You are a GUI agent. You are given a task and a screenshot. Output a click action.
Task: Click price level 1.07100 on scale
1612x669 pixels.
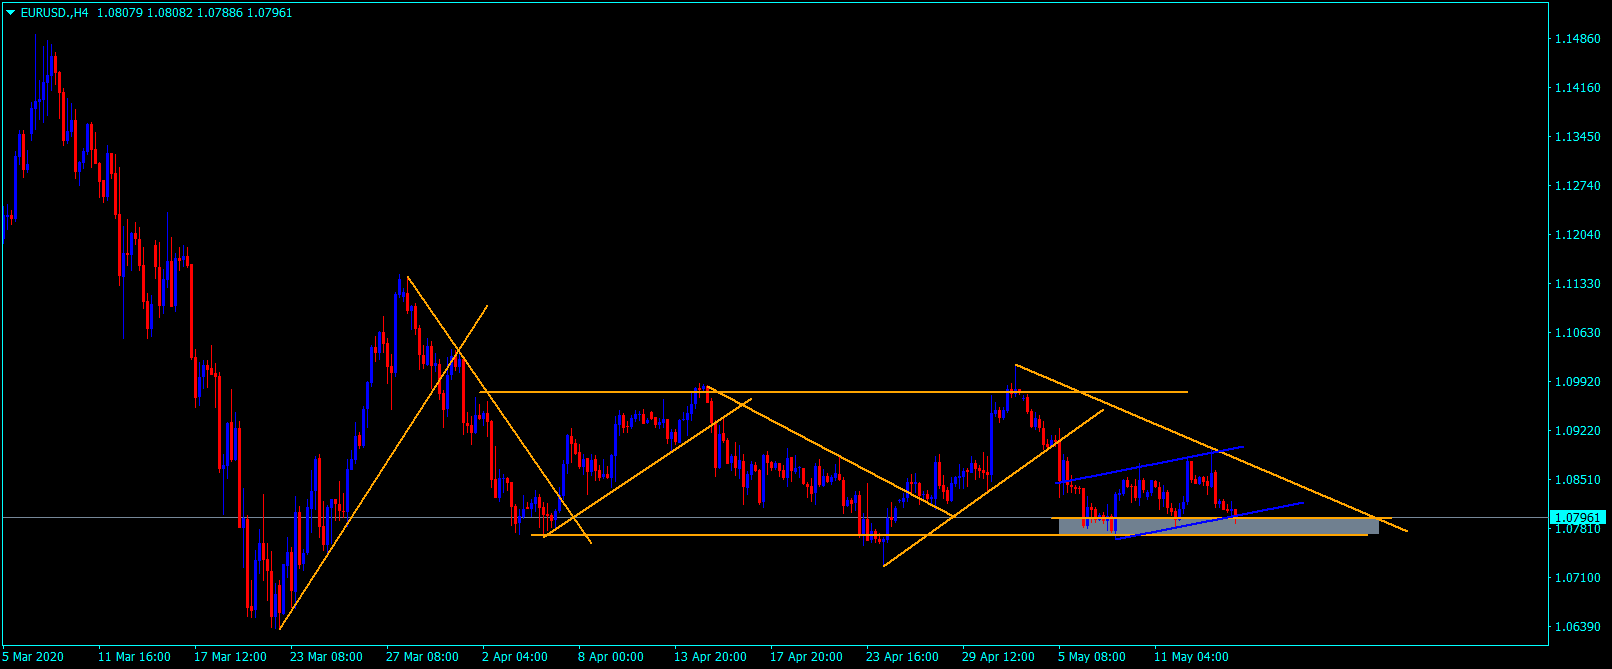point(1576,578)
